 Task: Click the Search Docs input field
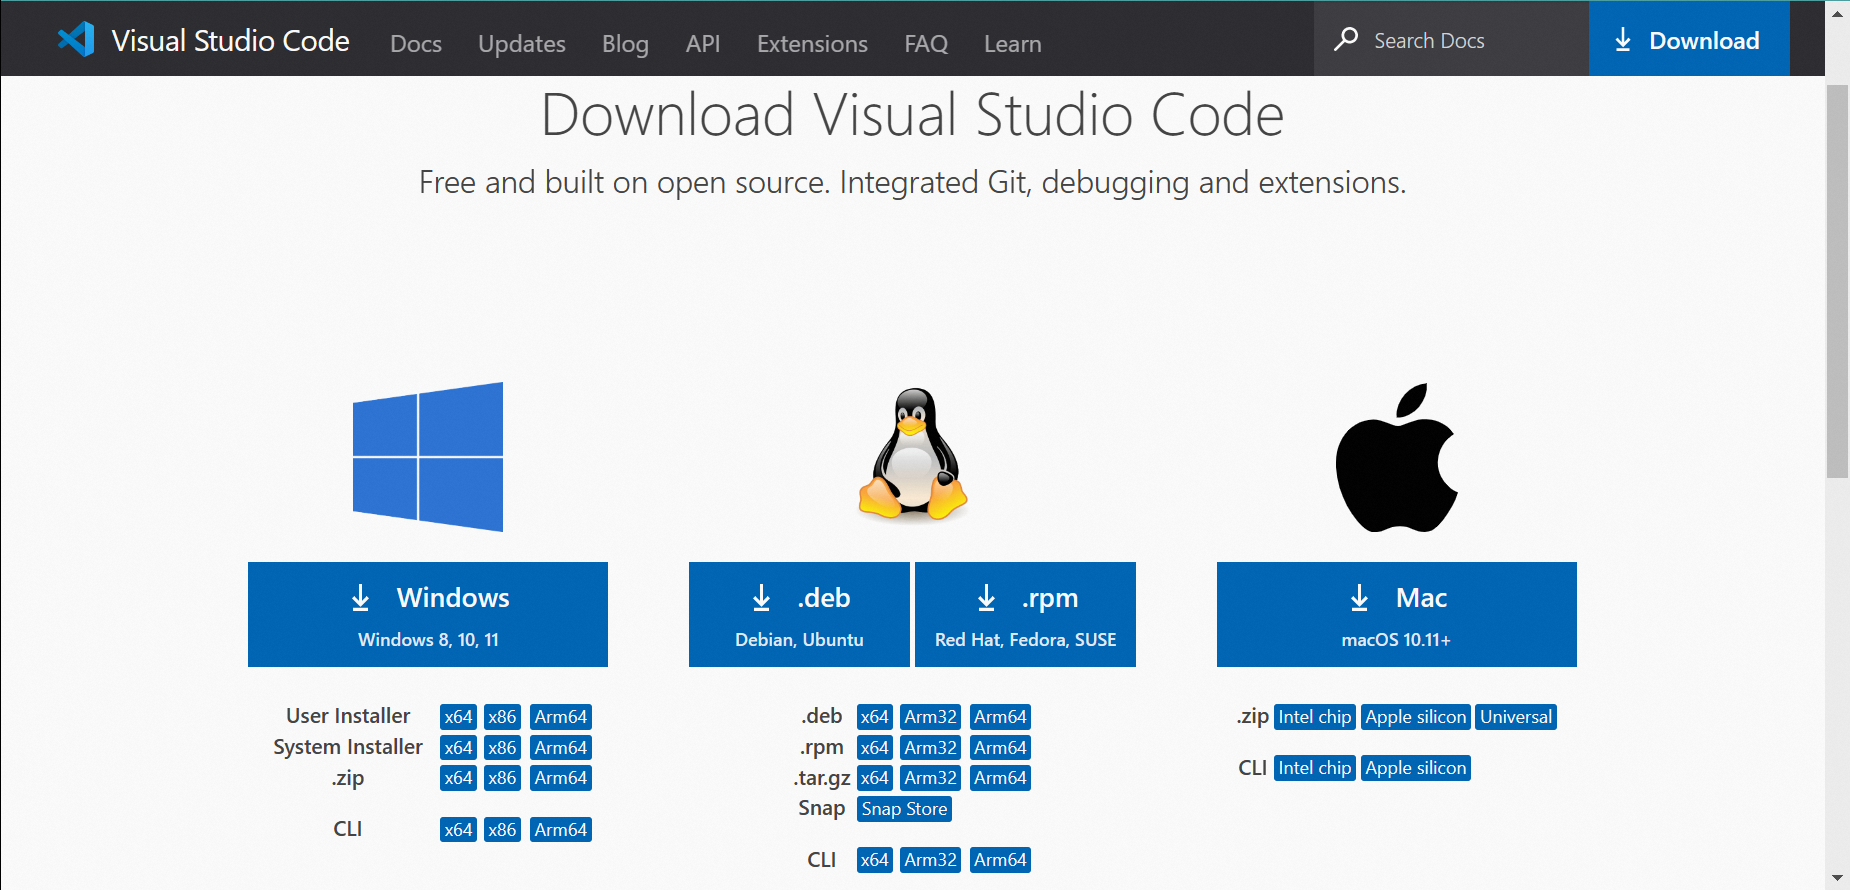coord(1451,39)
